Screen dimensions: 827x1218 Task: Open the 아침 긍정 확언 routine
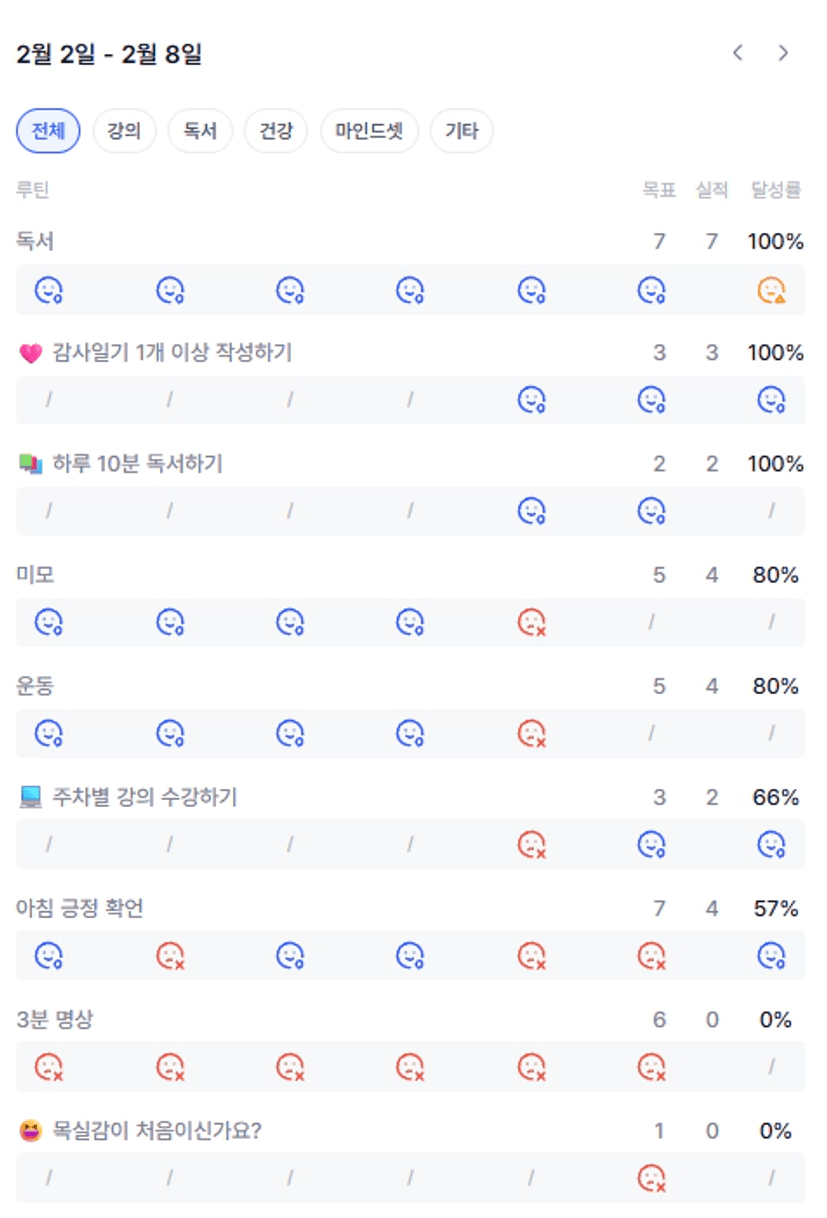tap(80, 908)
